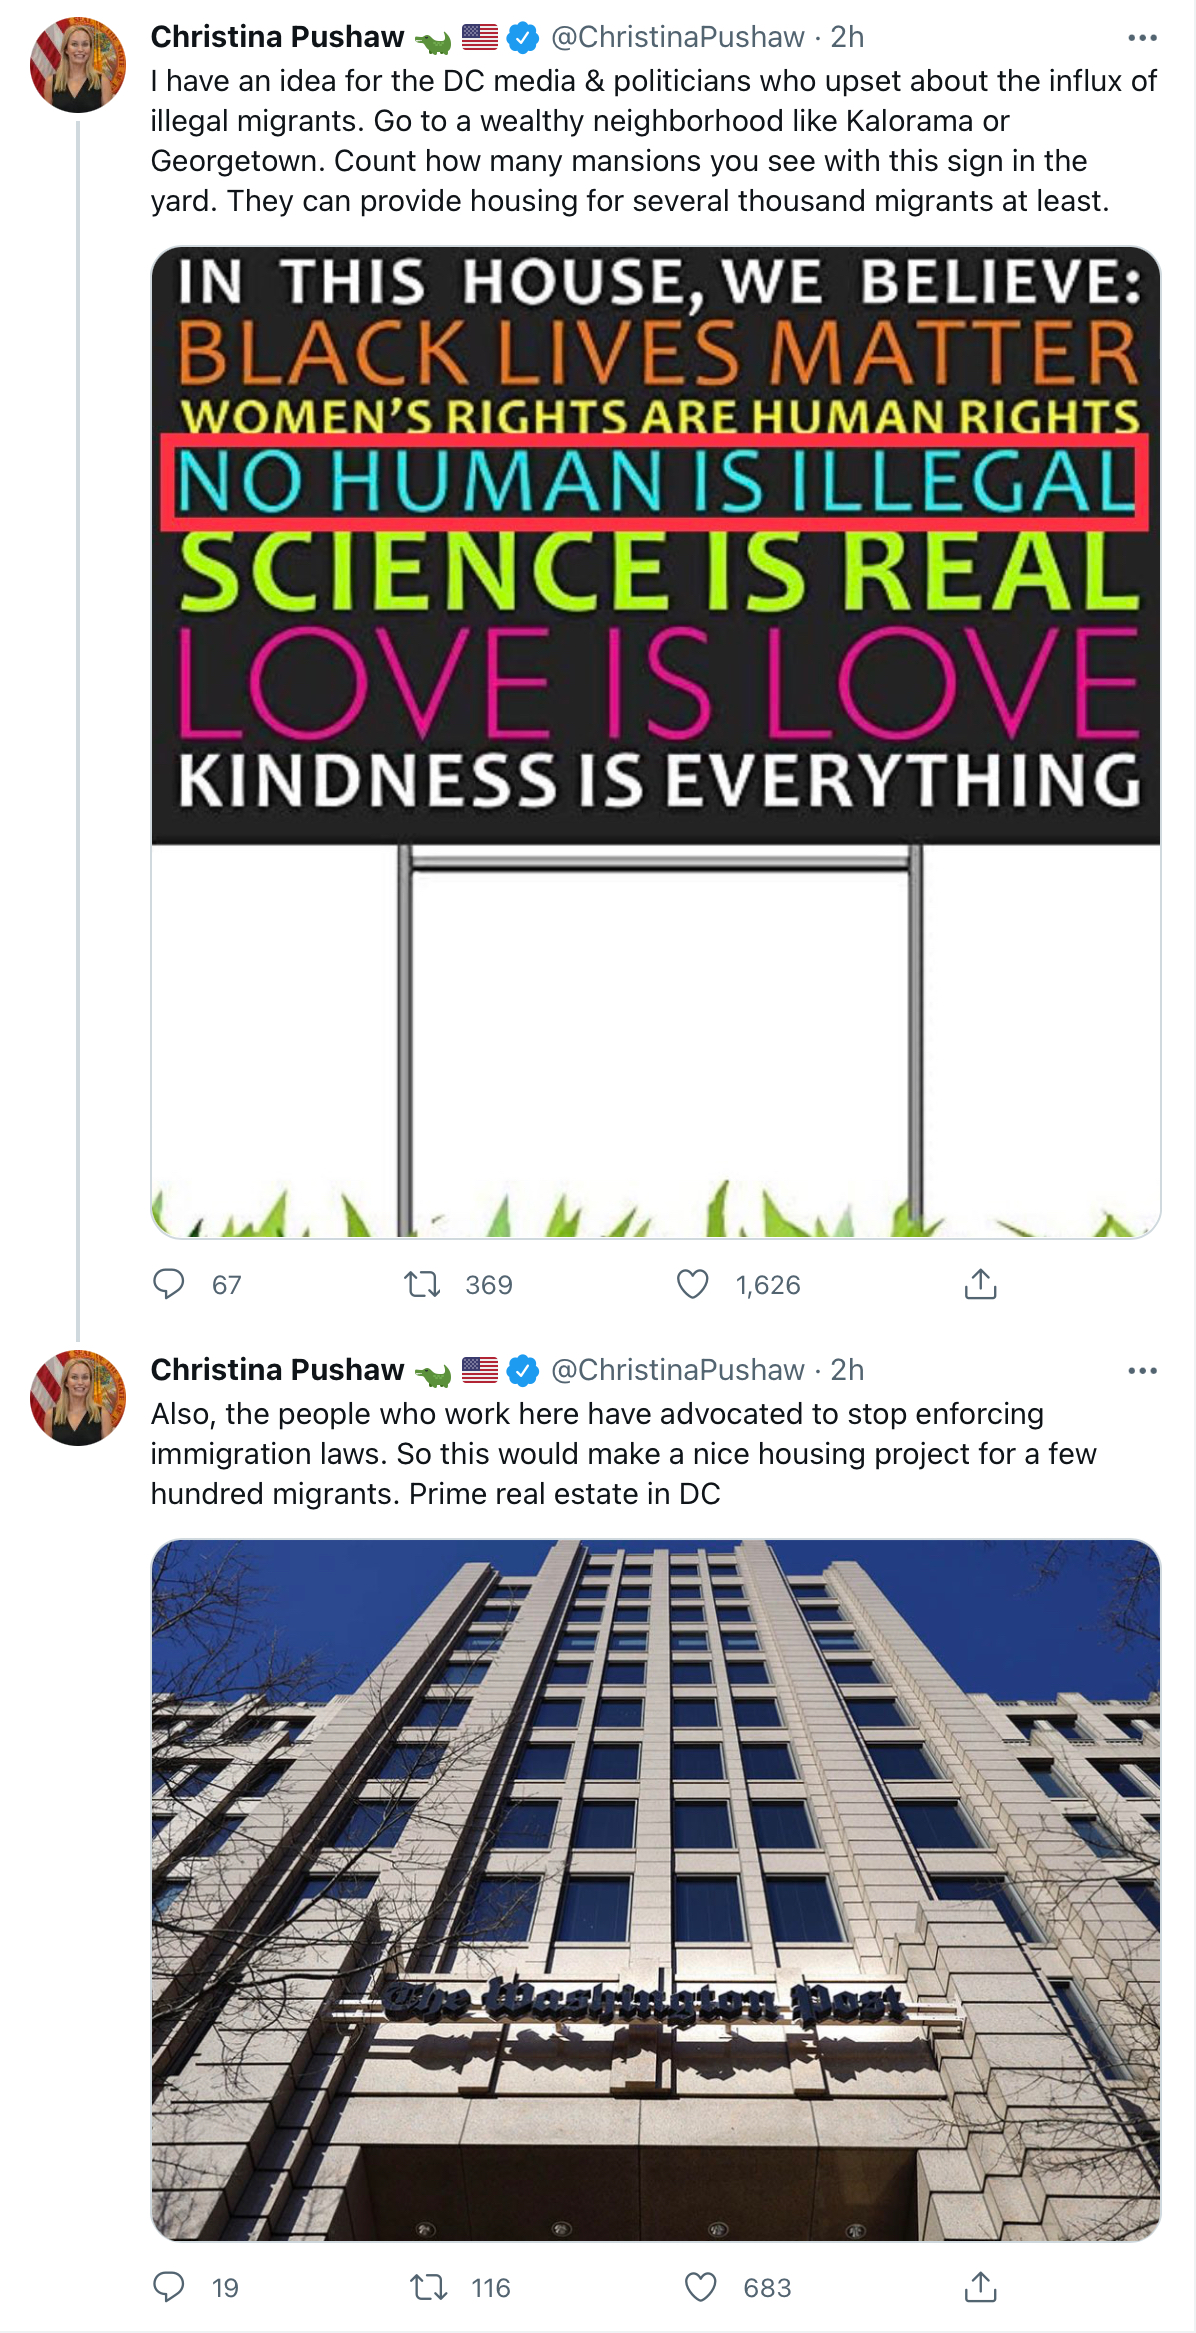The width and height of the screenshot is (1196, 2333).
Task: Click the 2h timestamp on first tweet
Action: pos(847,37)
